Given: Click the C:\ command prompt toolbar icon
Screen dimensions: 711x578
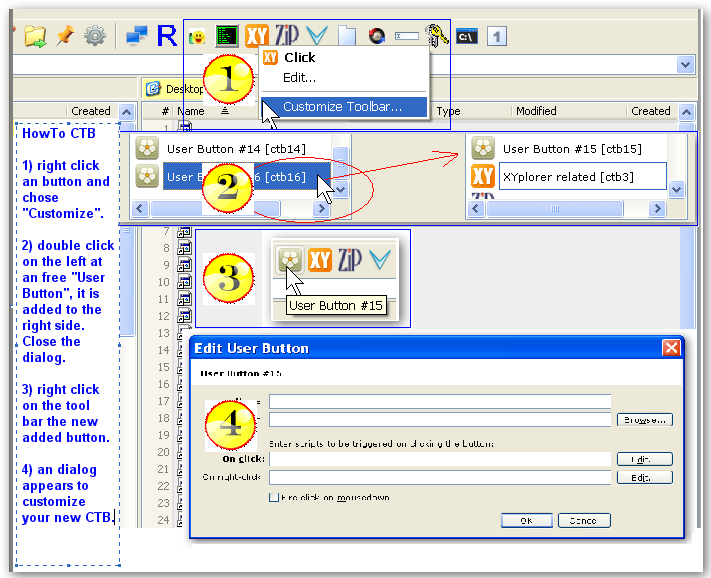Looking at the screenshot, I should [x=466, y=37].
